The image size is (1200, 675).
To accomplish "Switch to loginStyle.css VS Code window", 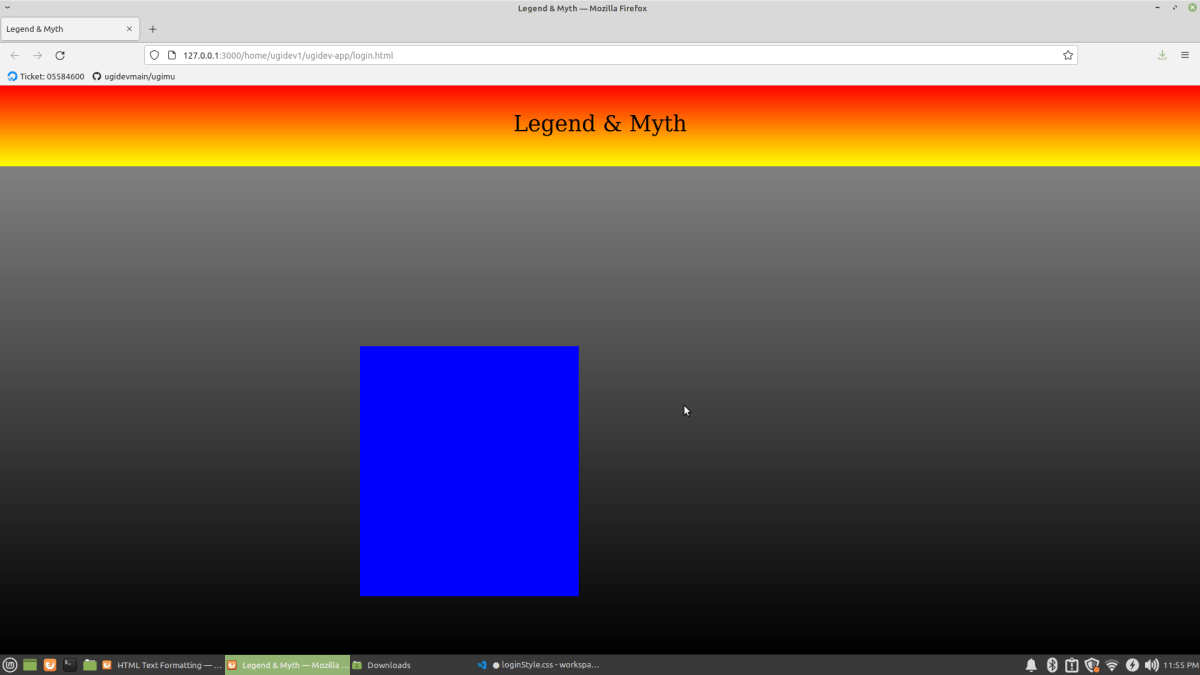I will pos(538,665).
